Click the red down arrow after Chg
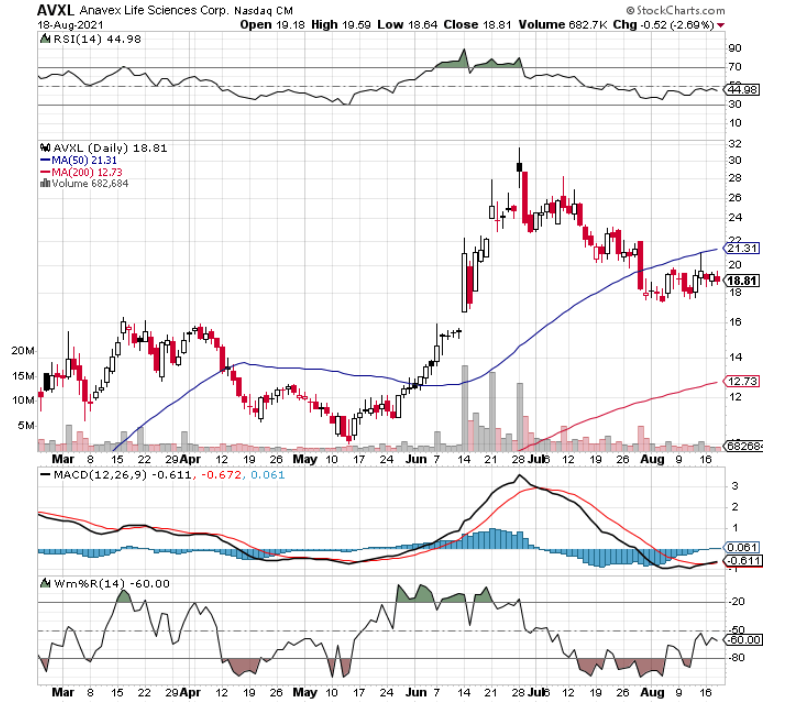793x708 pixels. 721,25
